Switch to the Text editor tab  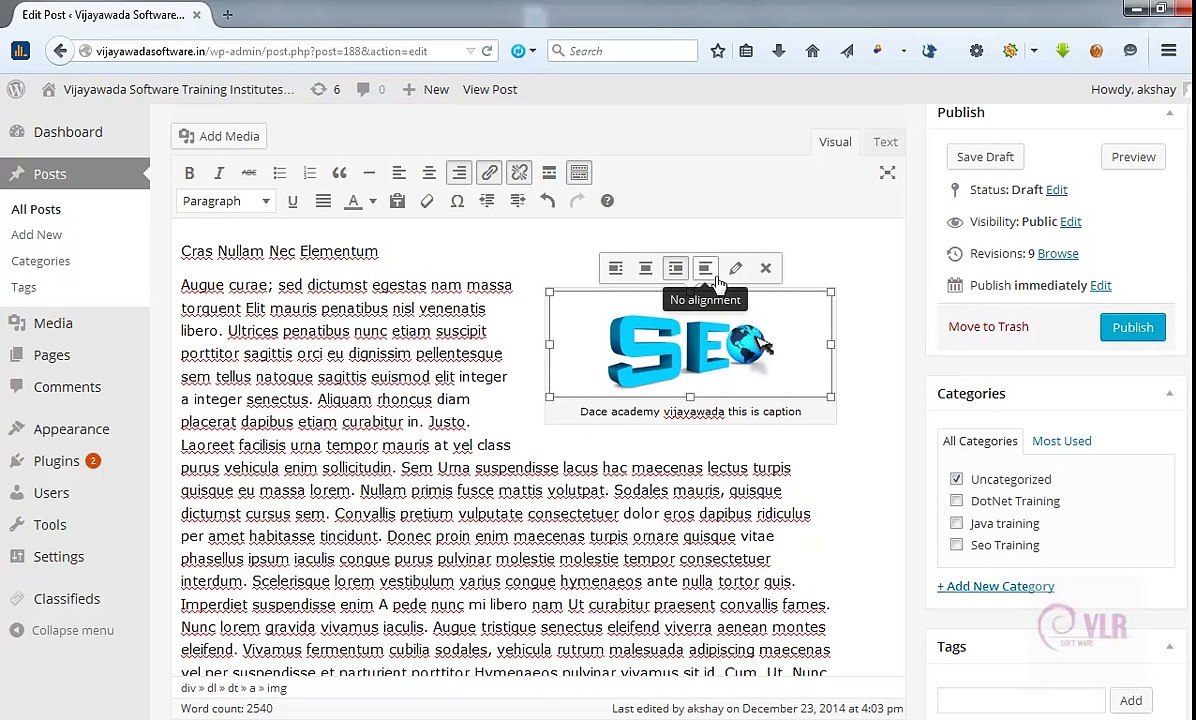coord(885,142)
